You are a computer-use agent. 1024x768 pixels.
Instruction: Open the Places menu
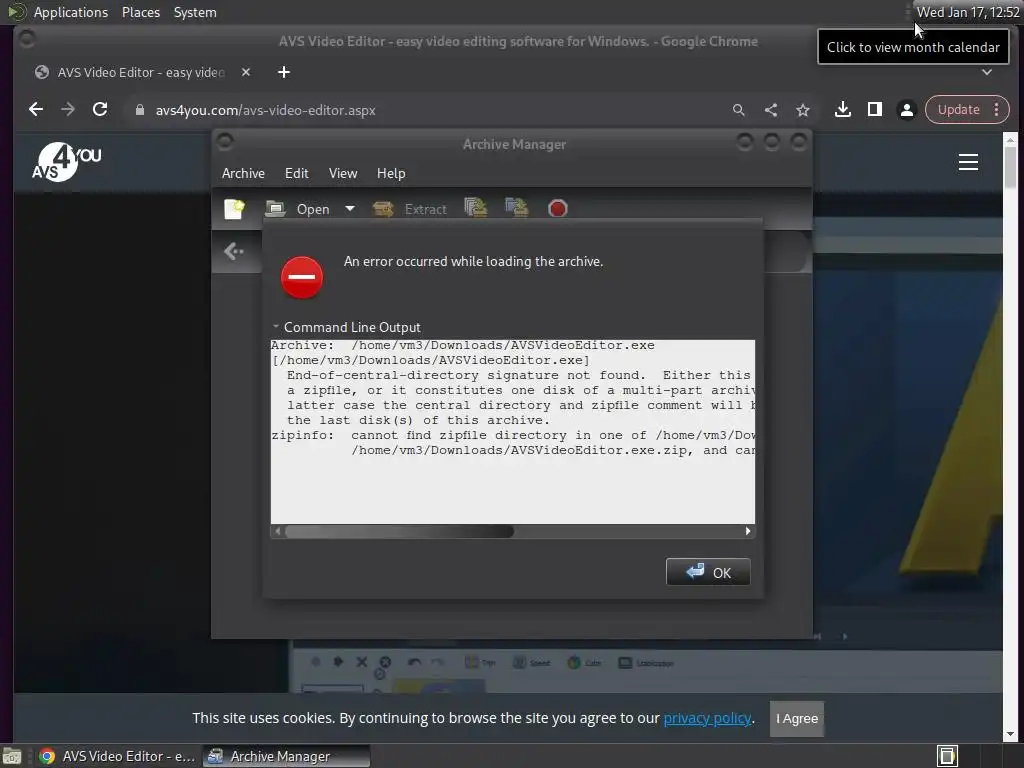click(x=140, y=12)
